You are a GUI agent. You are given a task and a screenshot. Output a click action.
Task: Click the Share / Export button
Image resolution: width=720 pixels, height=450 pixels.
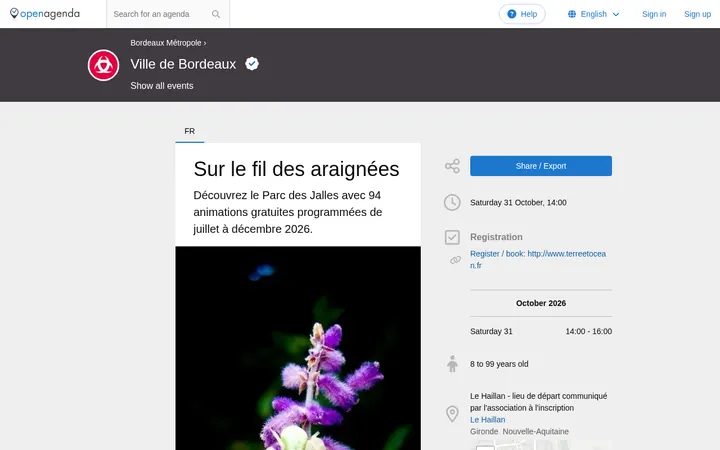[x=540, y=166]
